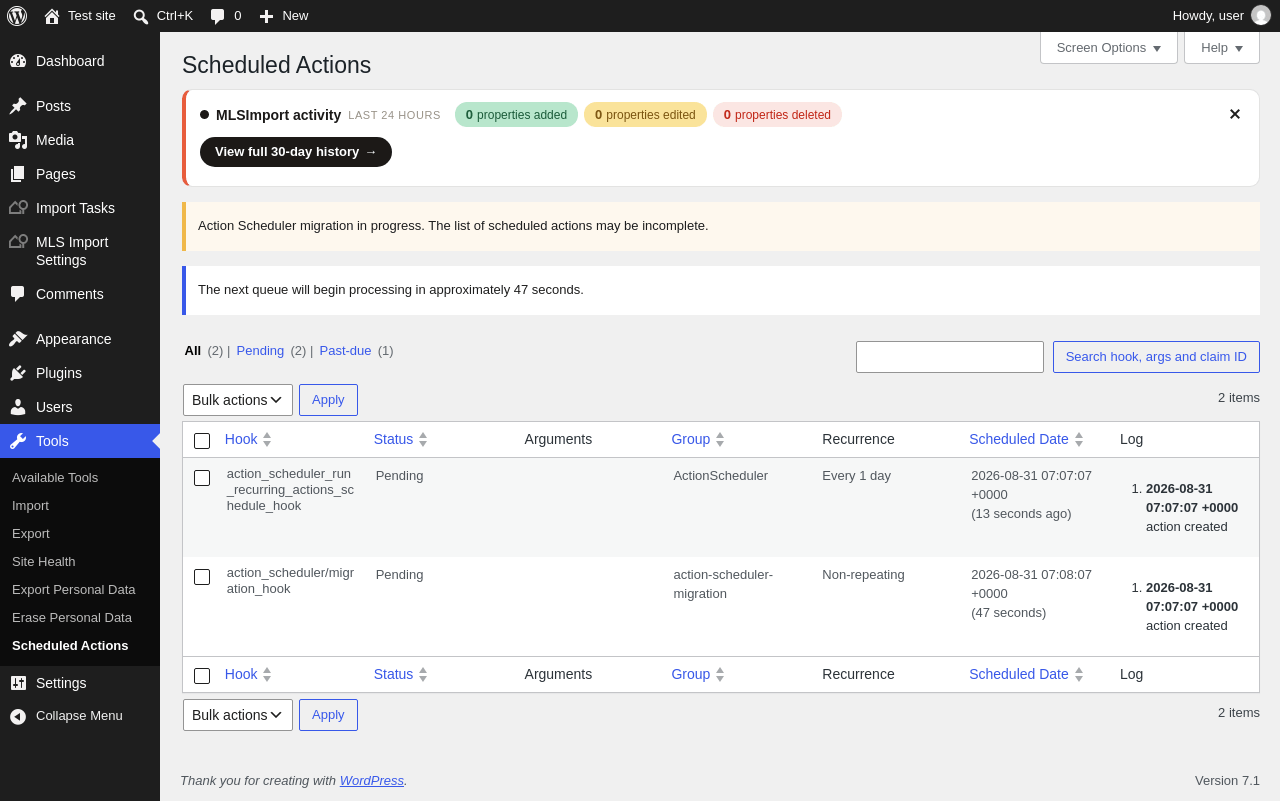Screen dimensions: 1280x801
Task: Sort by Hook using header arrows
Action: (x=267, y=439)
